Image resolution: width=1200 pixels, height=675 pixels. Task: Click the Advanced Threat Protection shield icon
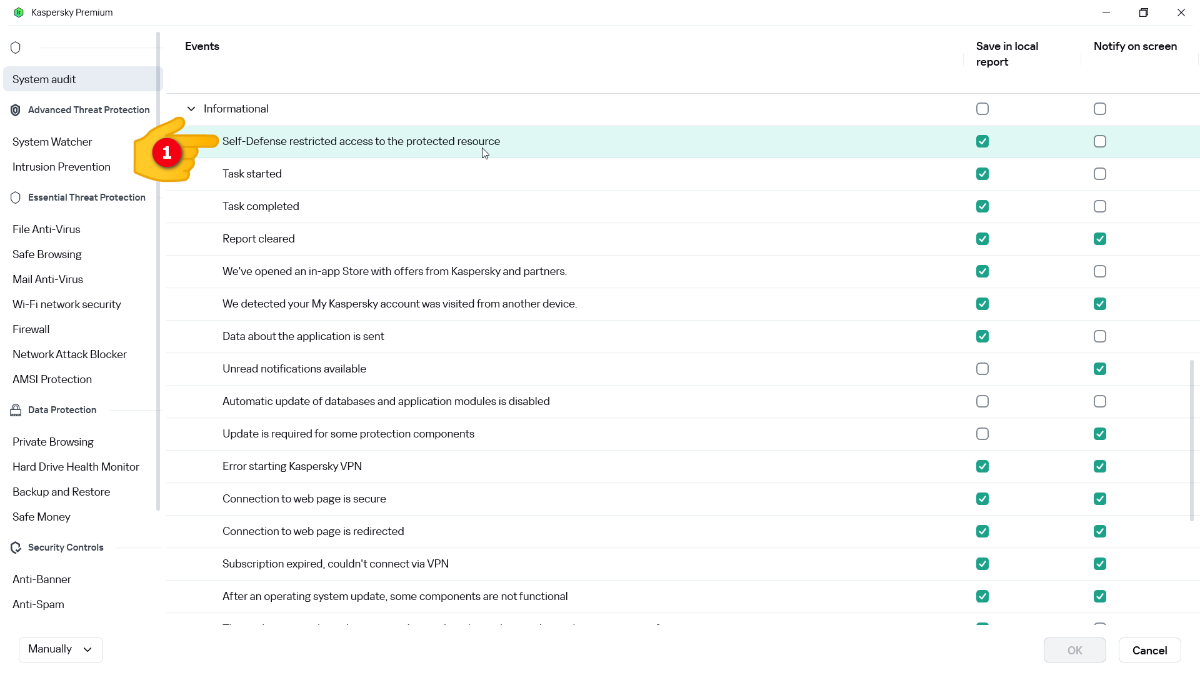[15, 110]
